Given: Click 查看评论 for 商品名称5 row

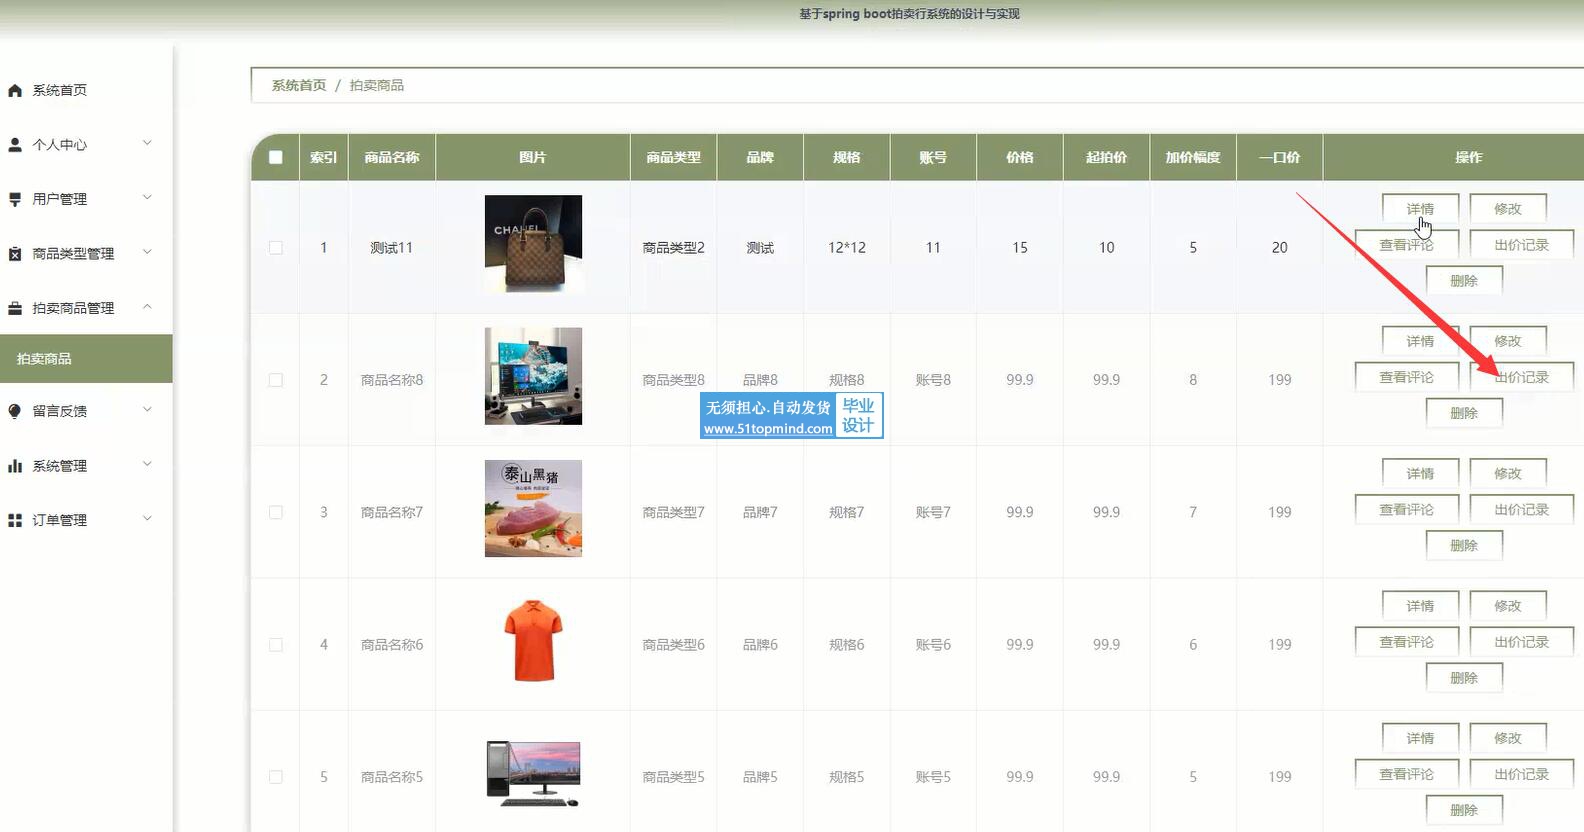Looking at the screenshot, I should coord(1406,774).
